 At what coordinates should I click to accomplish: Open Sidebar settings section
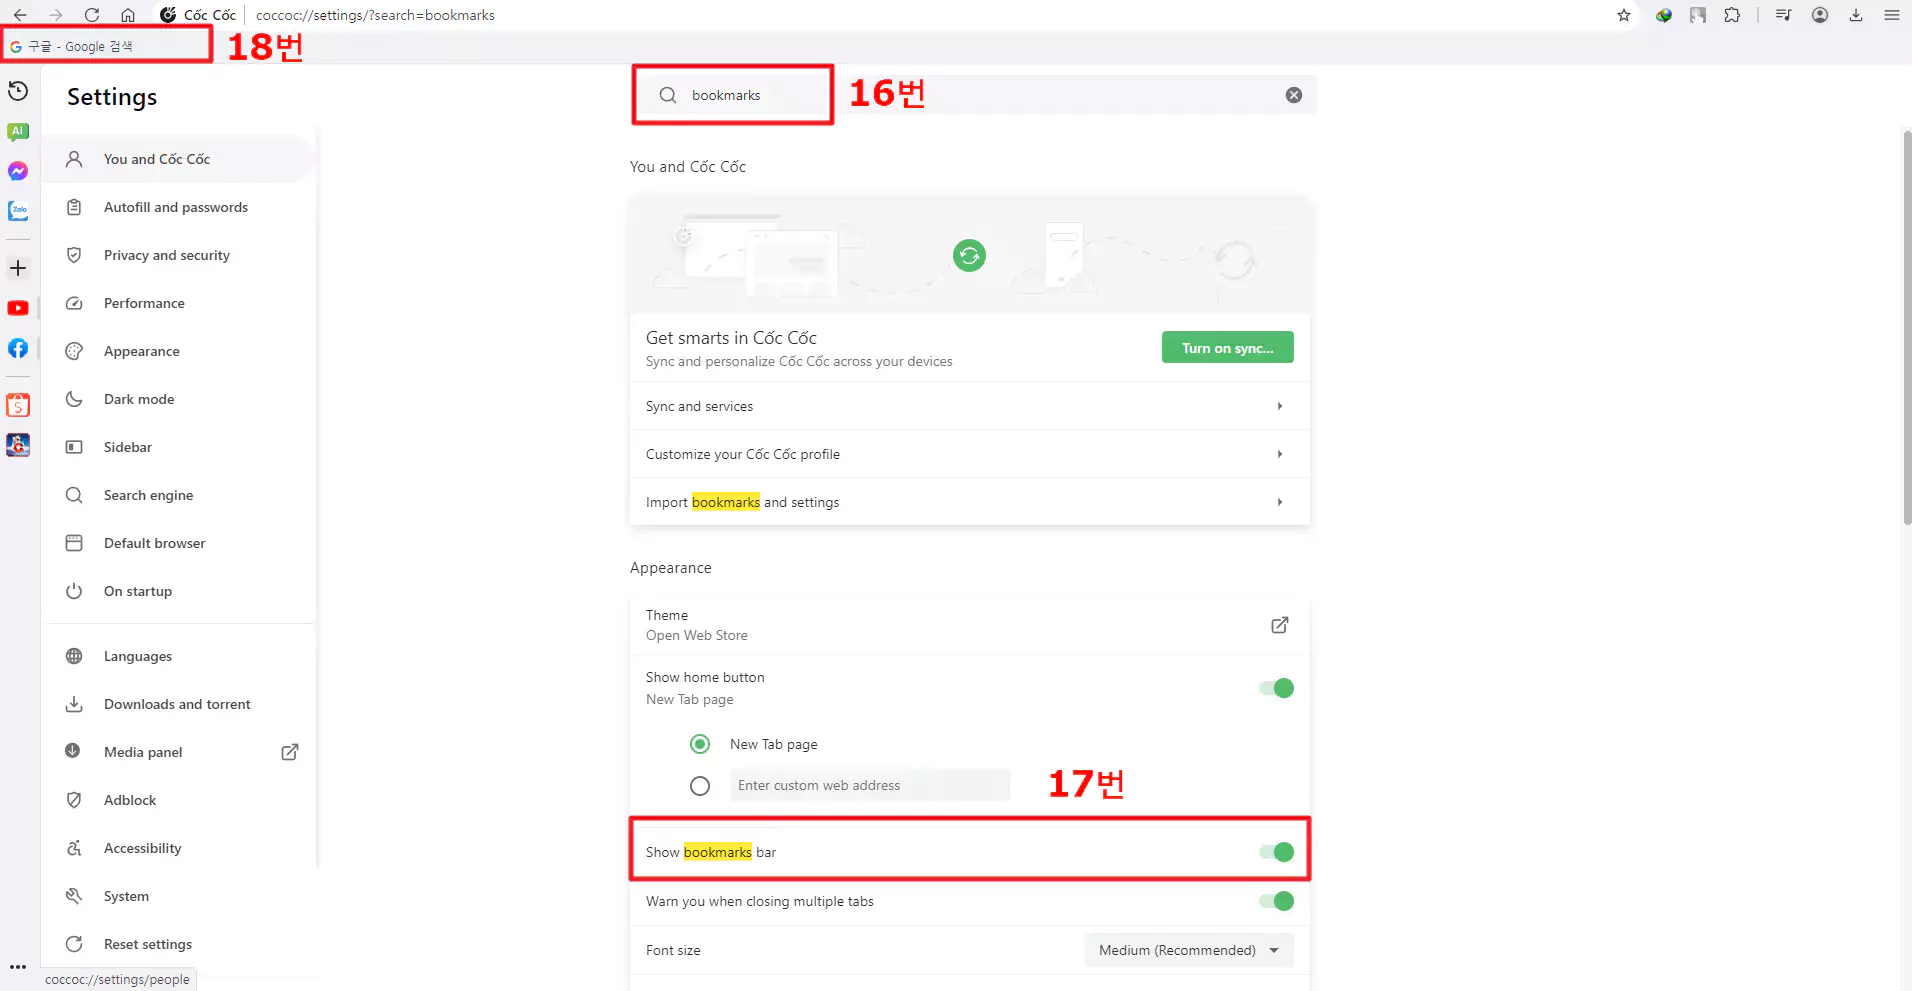coord(180,447)
